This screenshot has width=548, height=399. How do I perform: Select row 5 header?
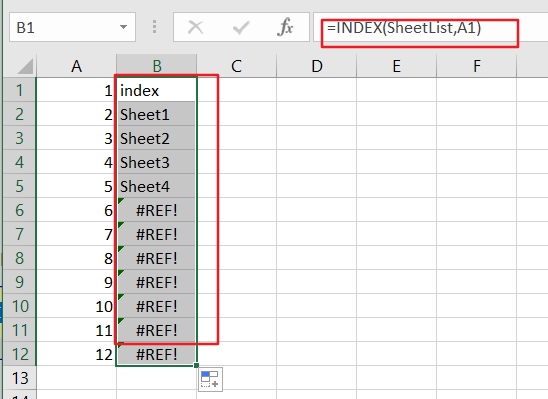[x=19, y=186]
